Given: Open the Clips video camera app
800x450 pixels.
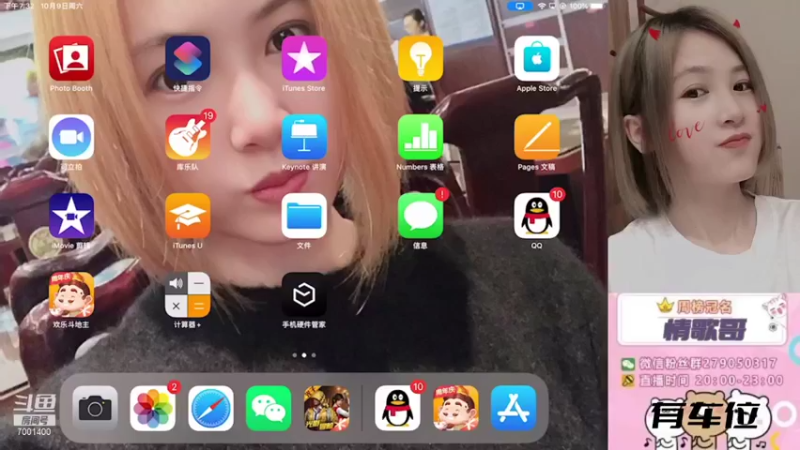Looking at the screenshot, I should [x=71, y=137].
